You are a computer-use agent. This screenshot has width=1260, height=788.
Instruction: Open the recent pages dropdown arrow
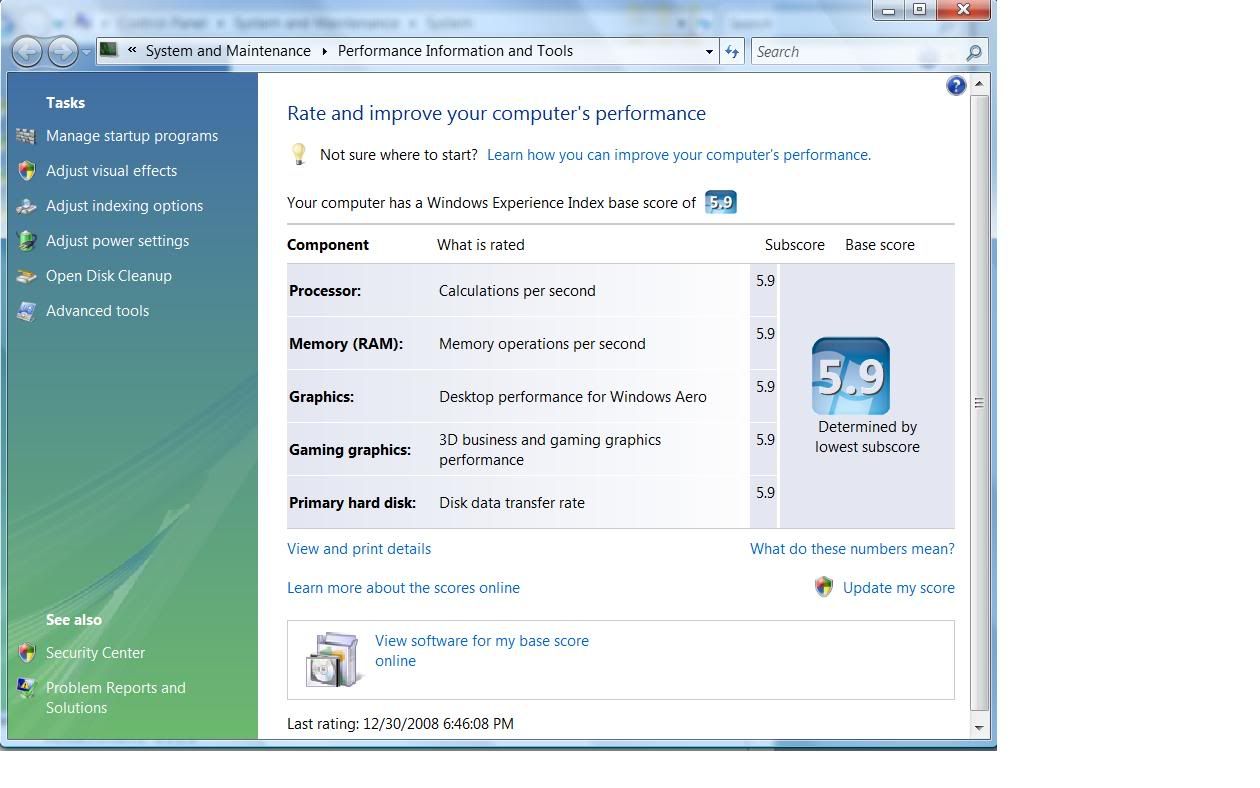pyautogui.click(x=88, y=52)
